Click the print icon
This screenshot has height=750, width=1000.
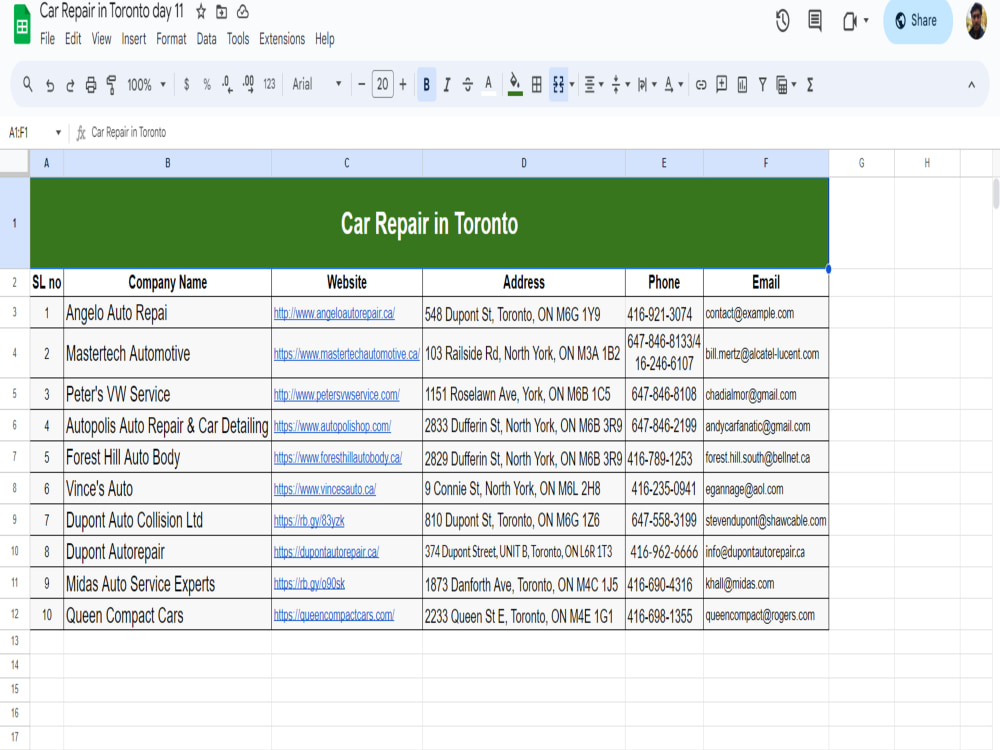pyautogui.click(x=91, y=85)
